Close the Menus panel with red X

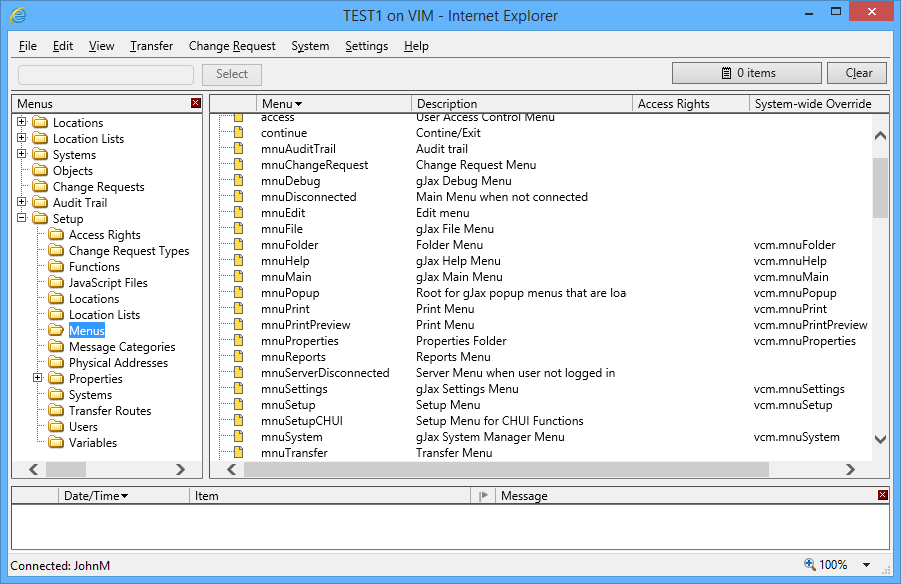pyautogui.click(x=196, y=103)
